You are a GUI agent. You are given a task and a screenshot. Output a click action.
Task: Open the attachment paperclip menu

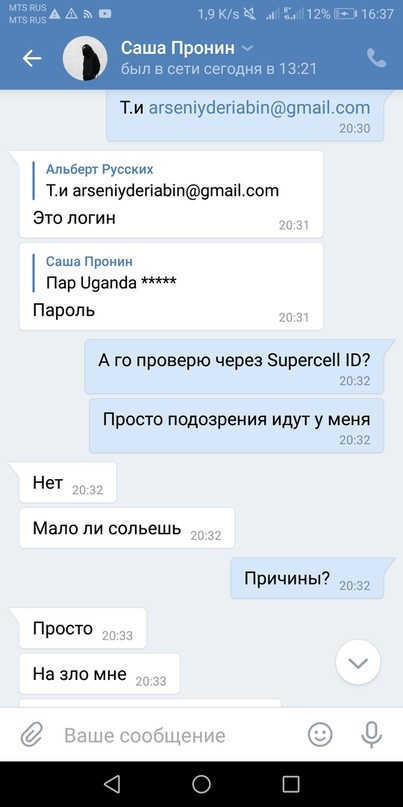[x=31, y=735]
